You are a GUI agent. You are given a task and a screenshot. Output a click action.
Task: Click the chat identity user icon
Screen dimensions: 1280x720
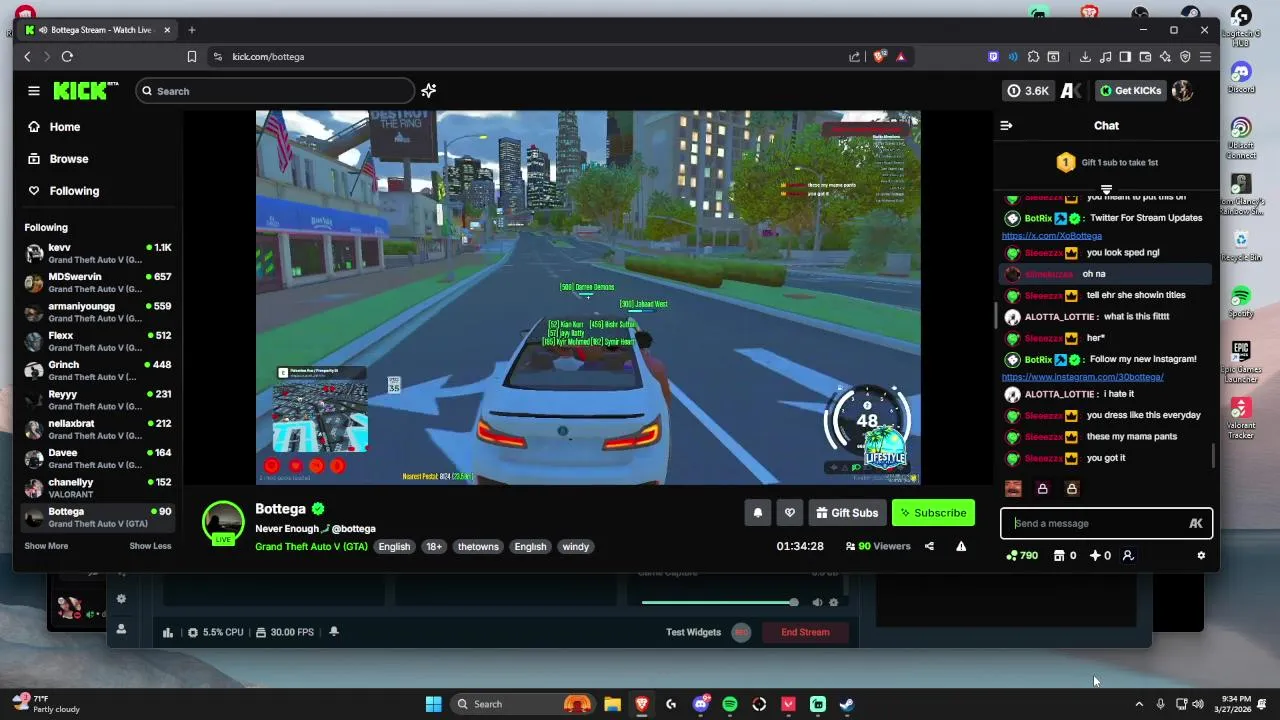pos(1128,555)
